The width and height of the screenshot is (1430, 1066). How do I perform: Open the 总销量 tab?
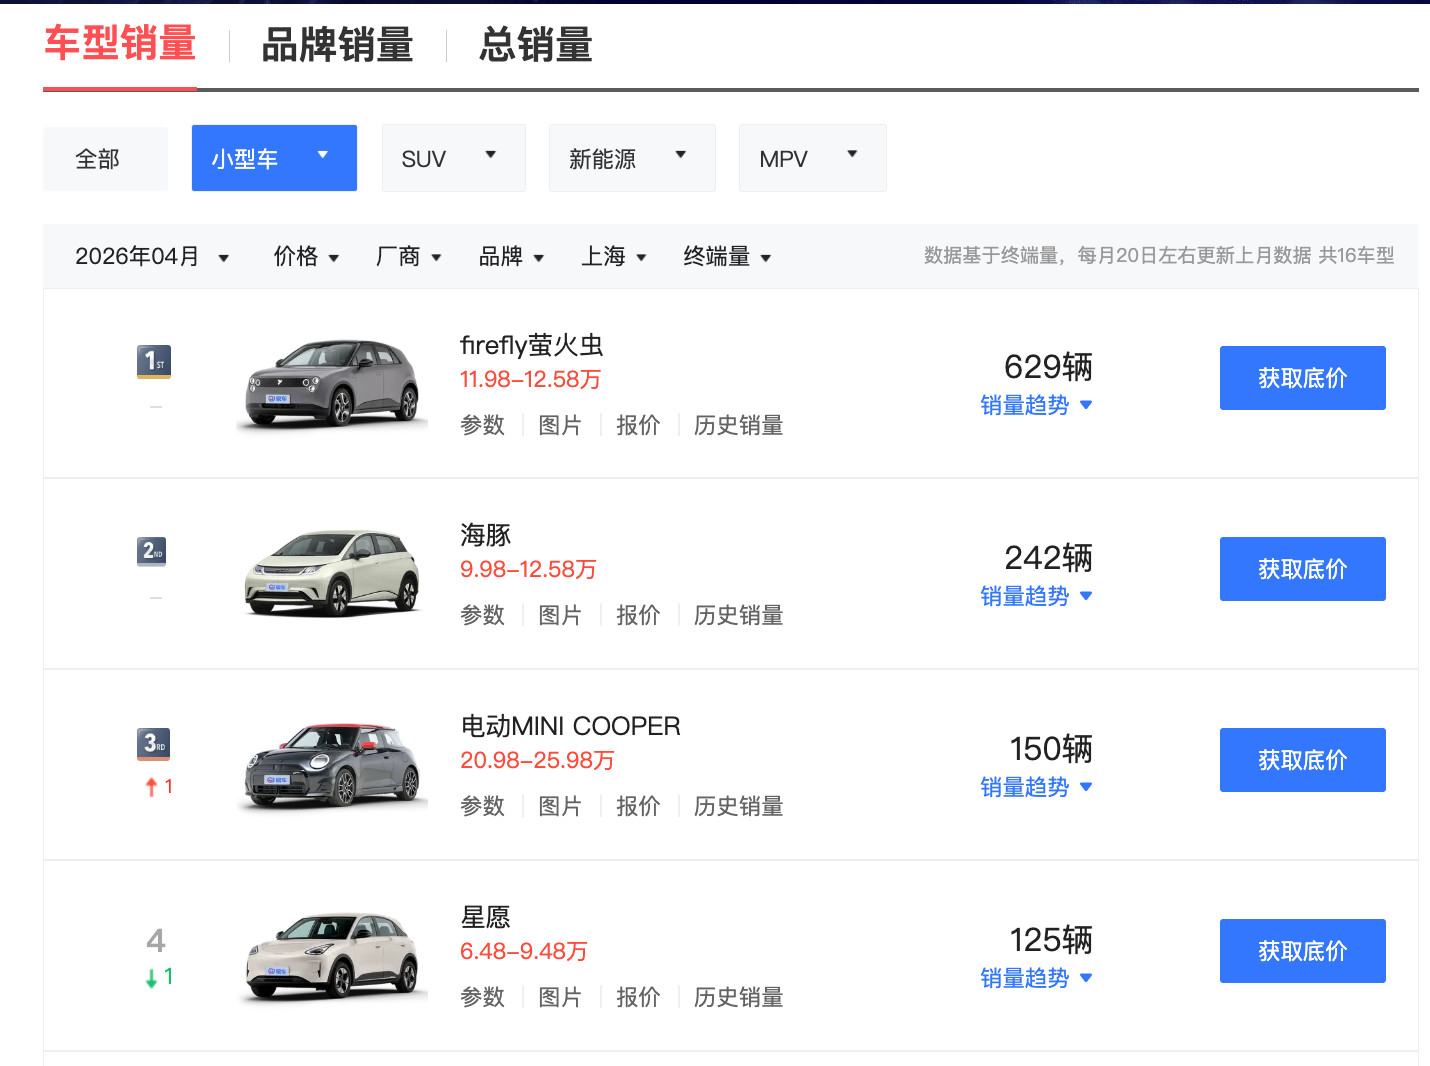(x=536, y=45)
